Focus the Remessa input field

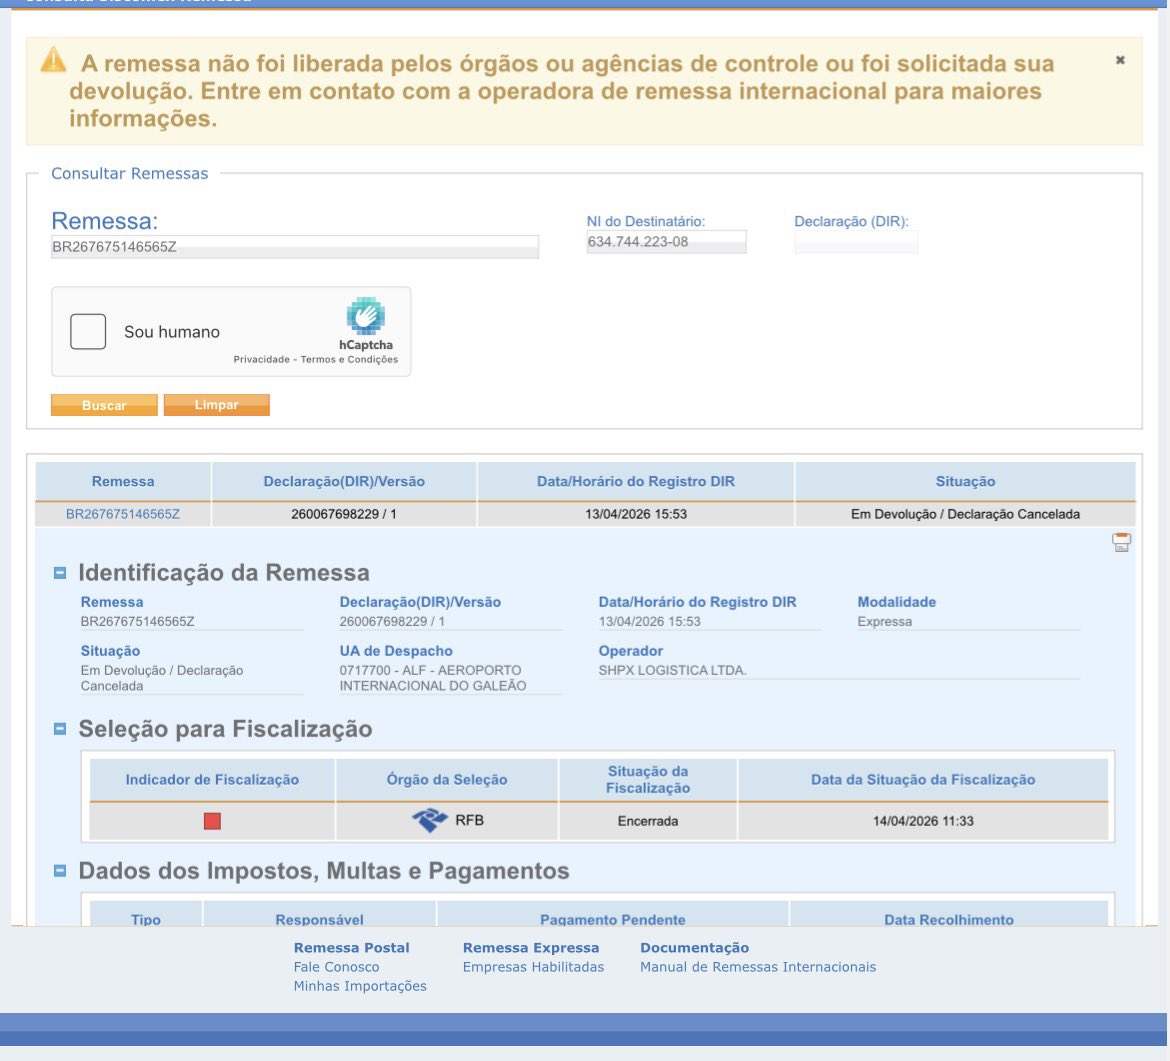click(295, 247)
